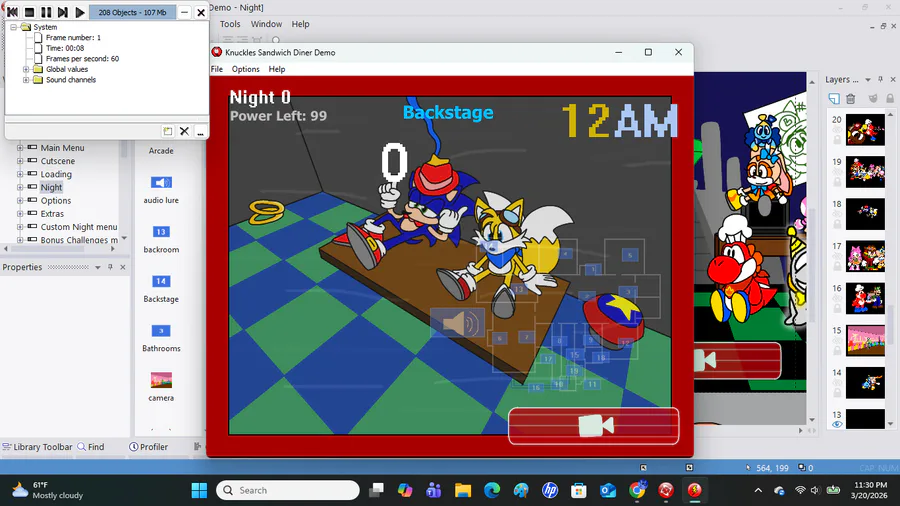Viewport: 900px width, 506px height.
Task: Expand the Loading frame node
Action: click(x=20, y=174)
